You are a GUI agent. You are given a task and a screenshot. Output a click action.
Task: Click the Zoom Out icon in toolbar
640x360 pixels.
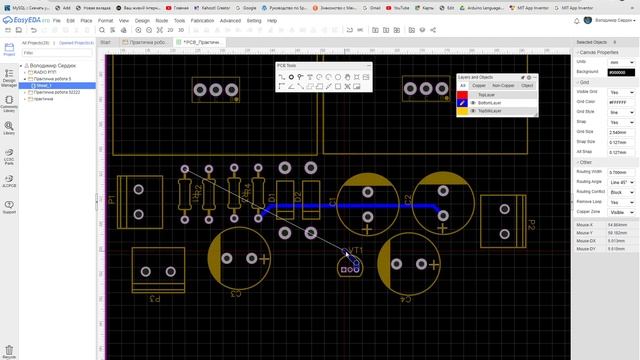149,30
